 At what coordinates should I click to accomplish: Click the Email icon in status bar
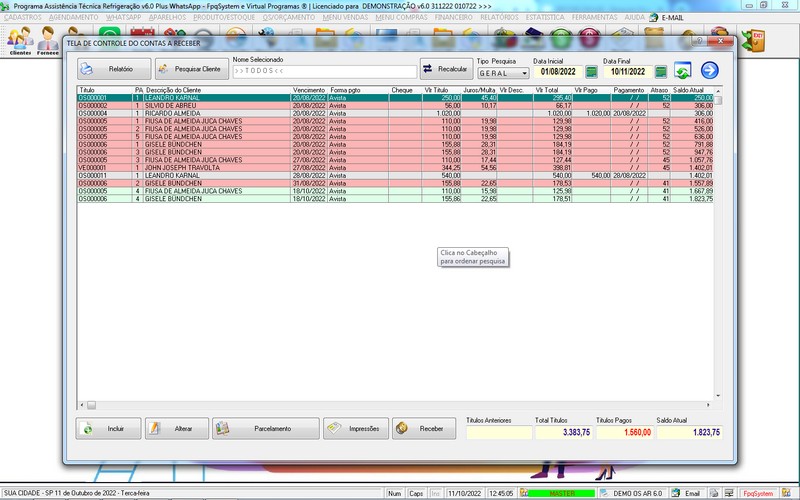point(685,493)
